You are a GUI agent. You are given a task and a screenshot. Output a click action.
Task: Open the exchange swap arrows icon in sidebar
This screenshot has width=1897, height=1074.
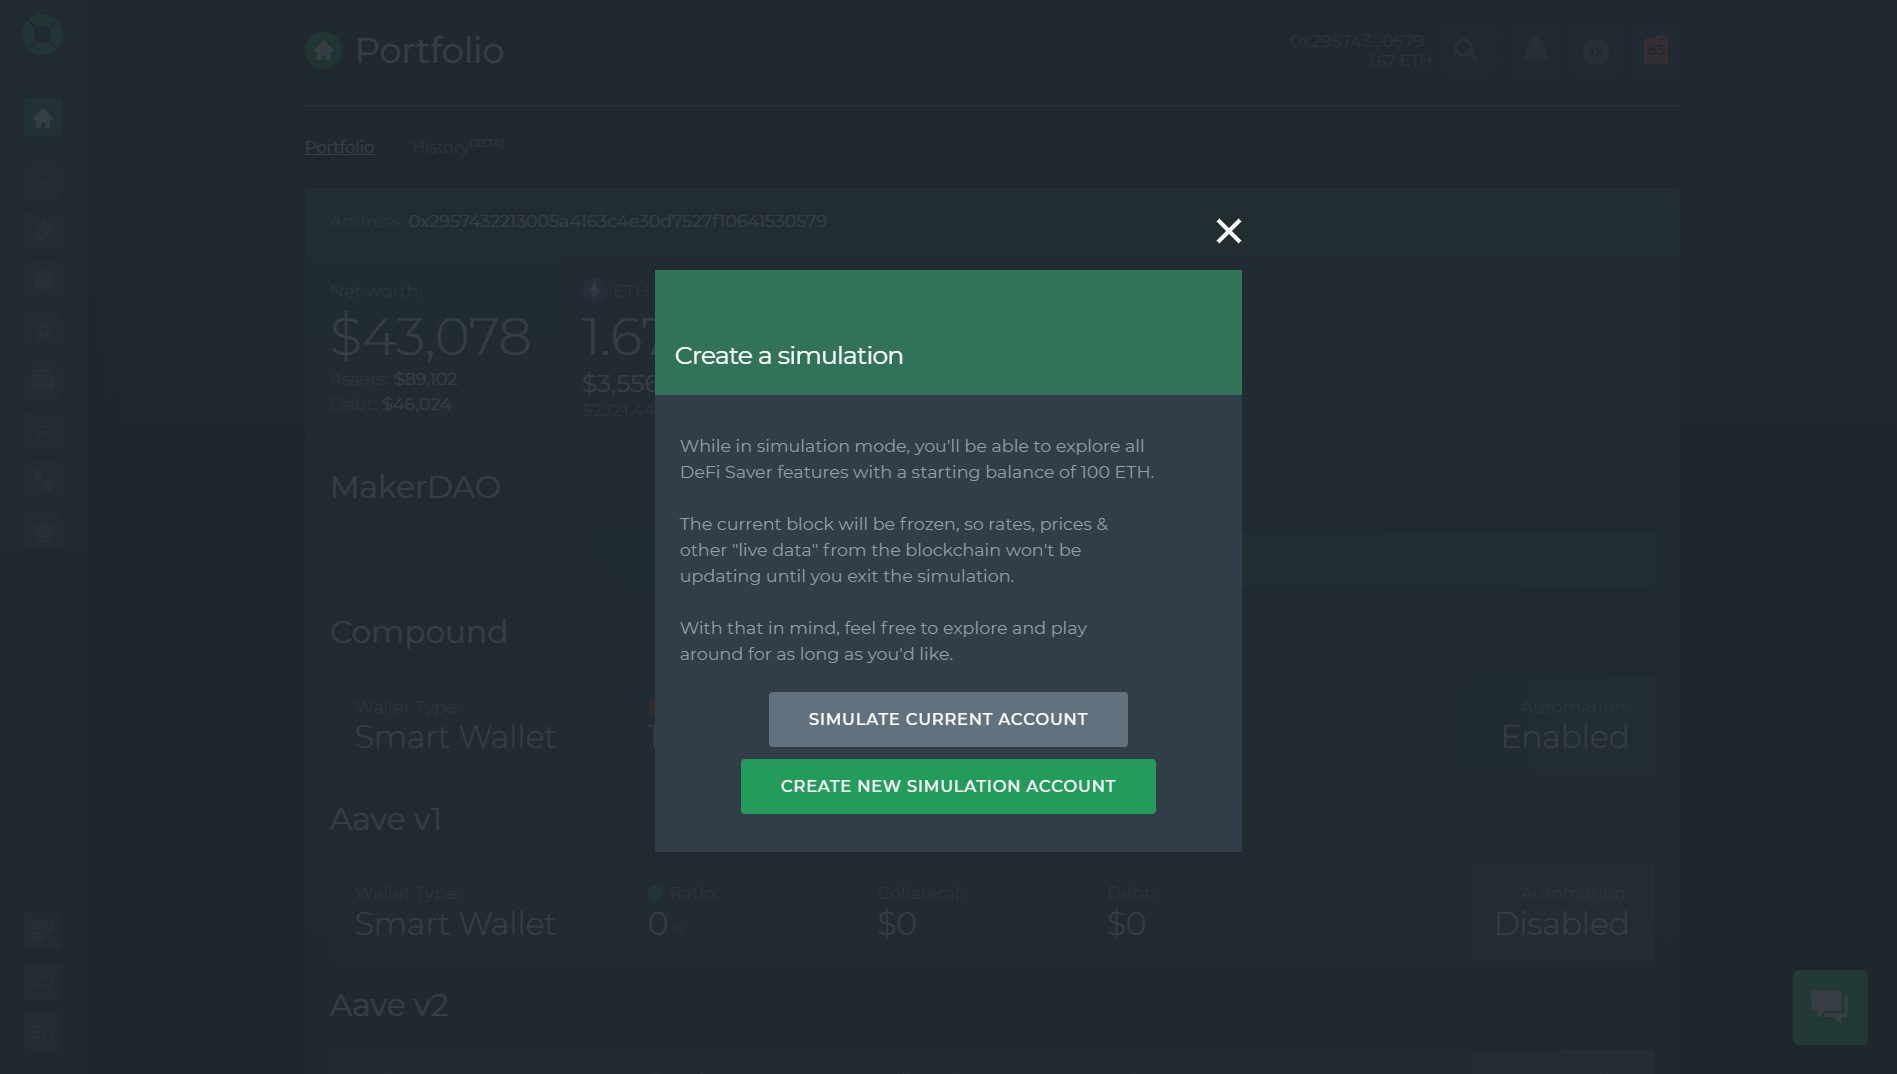tap(43, 431)
